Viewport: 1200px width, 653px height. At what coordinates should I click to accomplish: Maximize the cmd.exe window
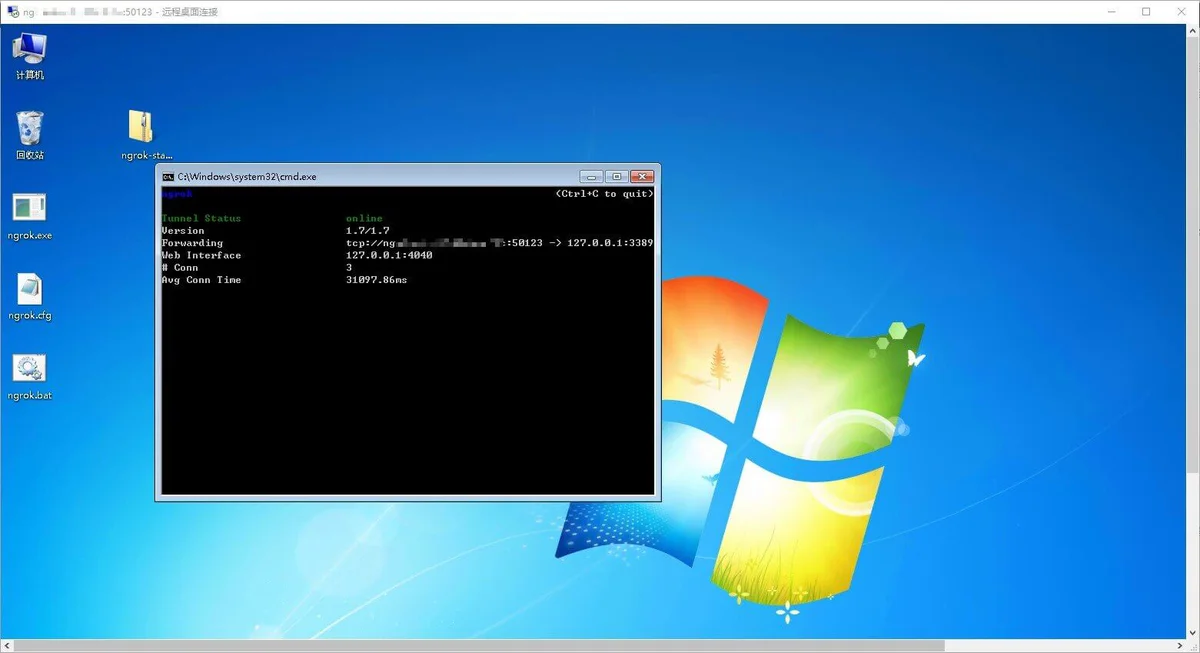[x=617, y=177]
